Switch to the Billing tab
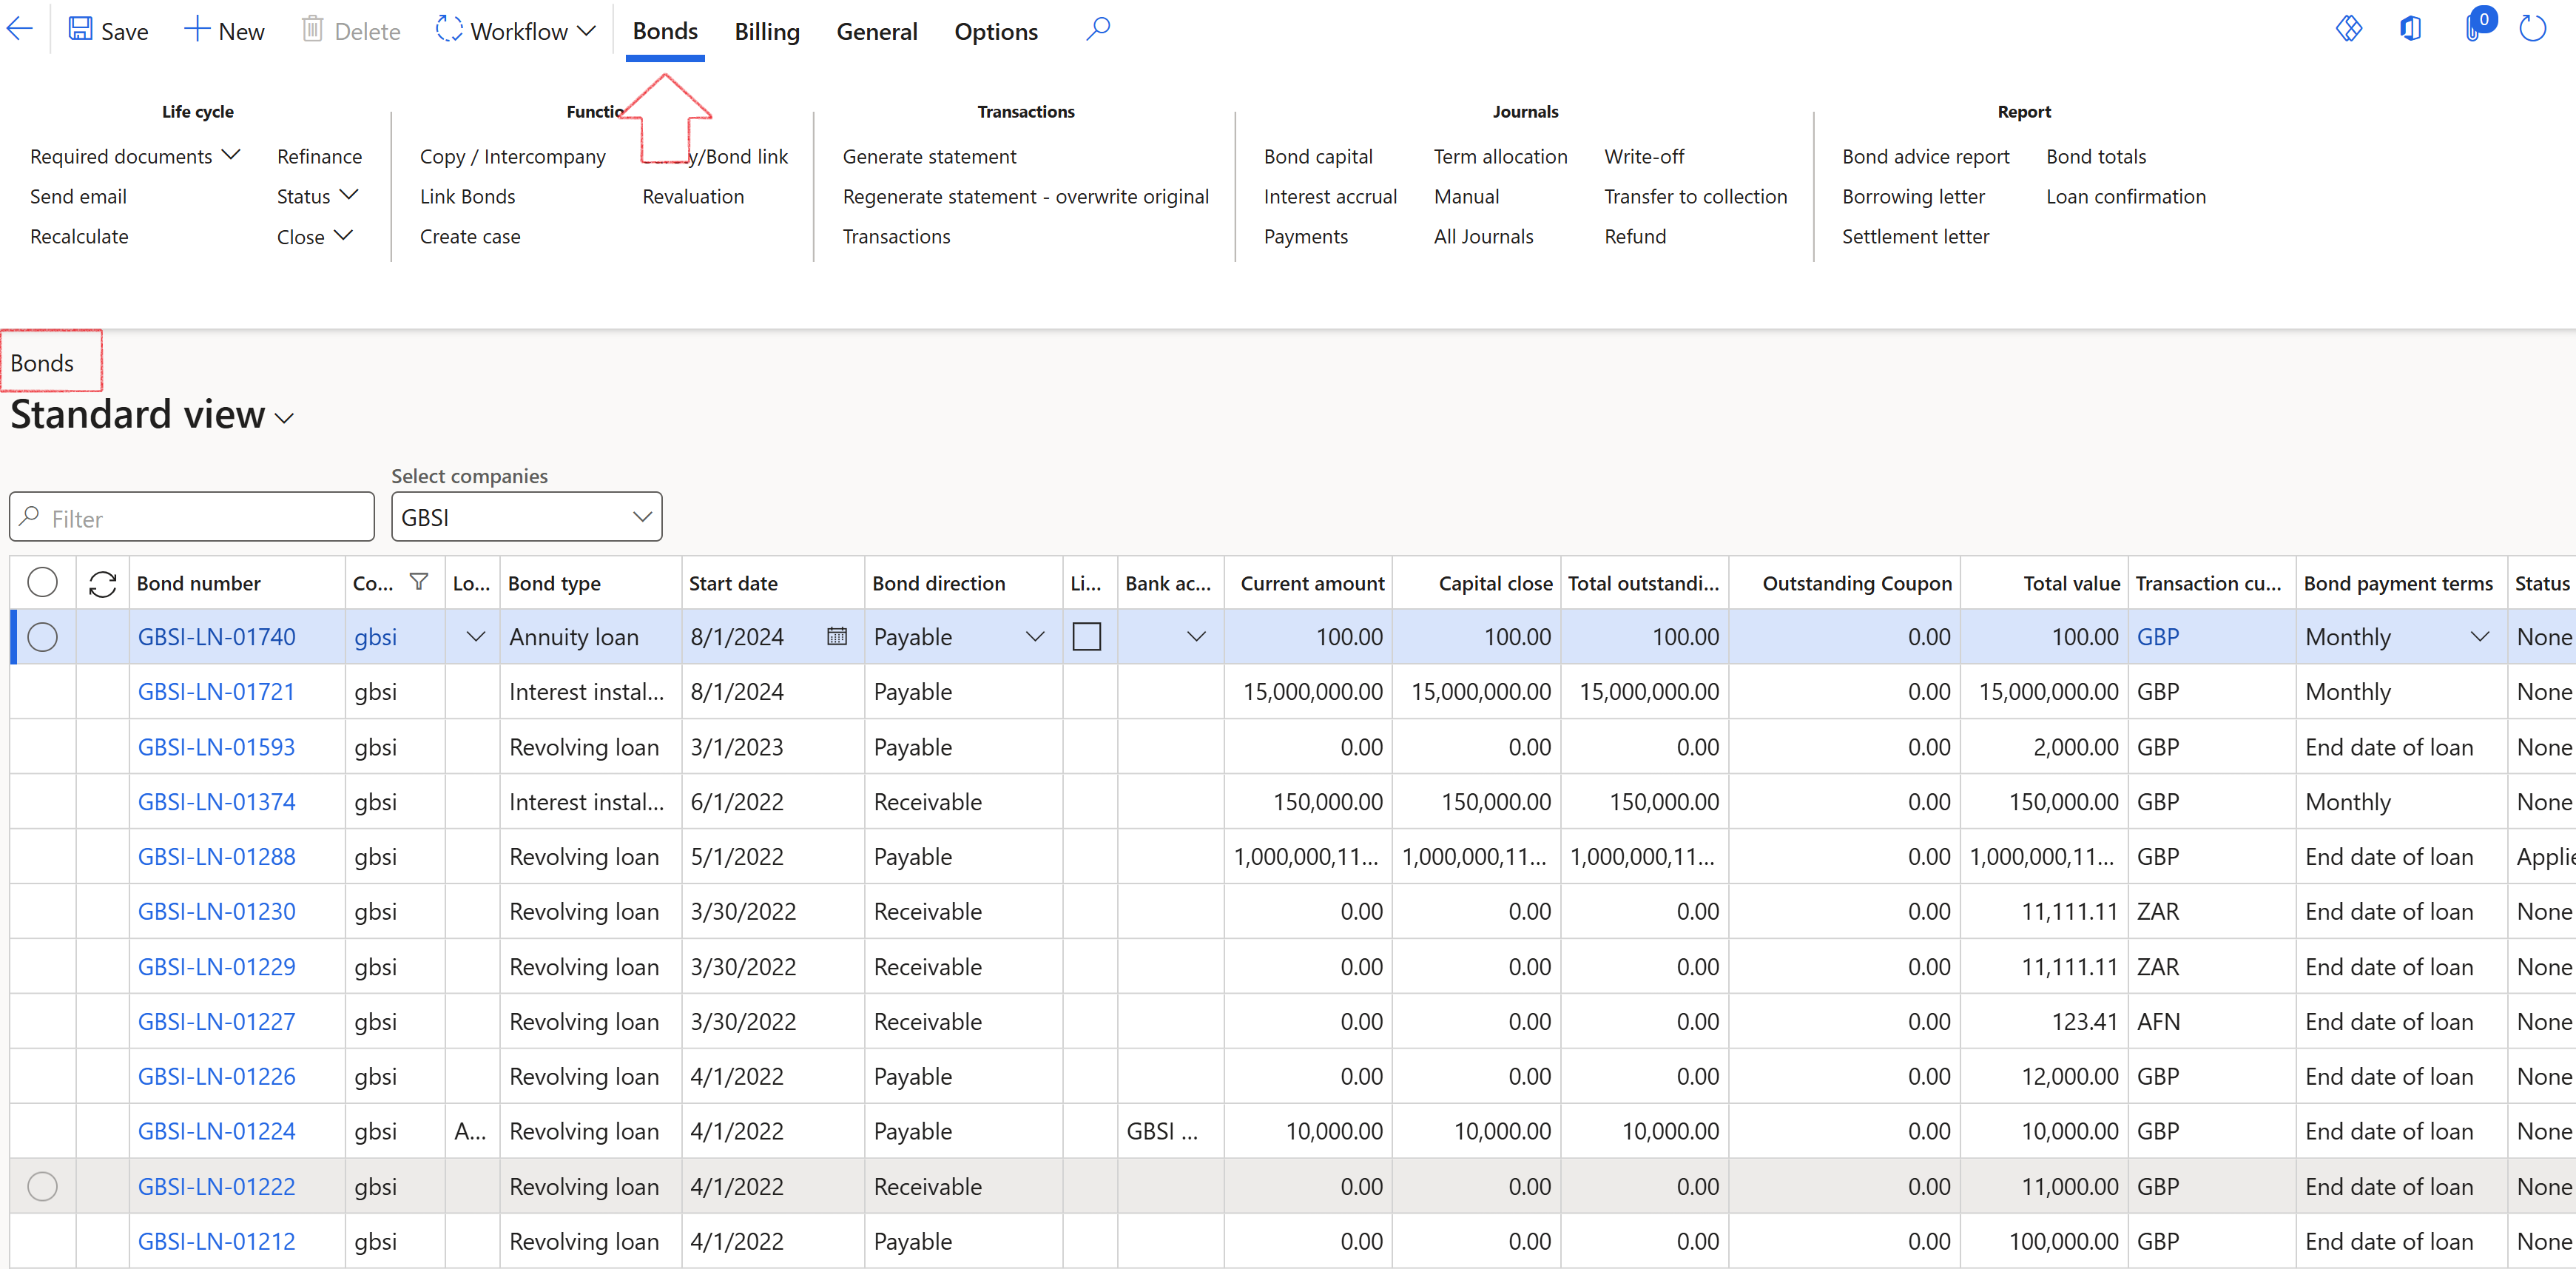The width and height of the screenshot is (2576, 1269). coord(766,31)
